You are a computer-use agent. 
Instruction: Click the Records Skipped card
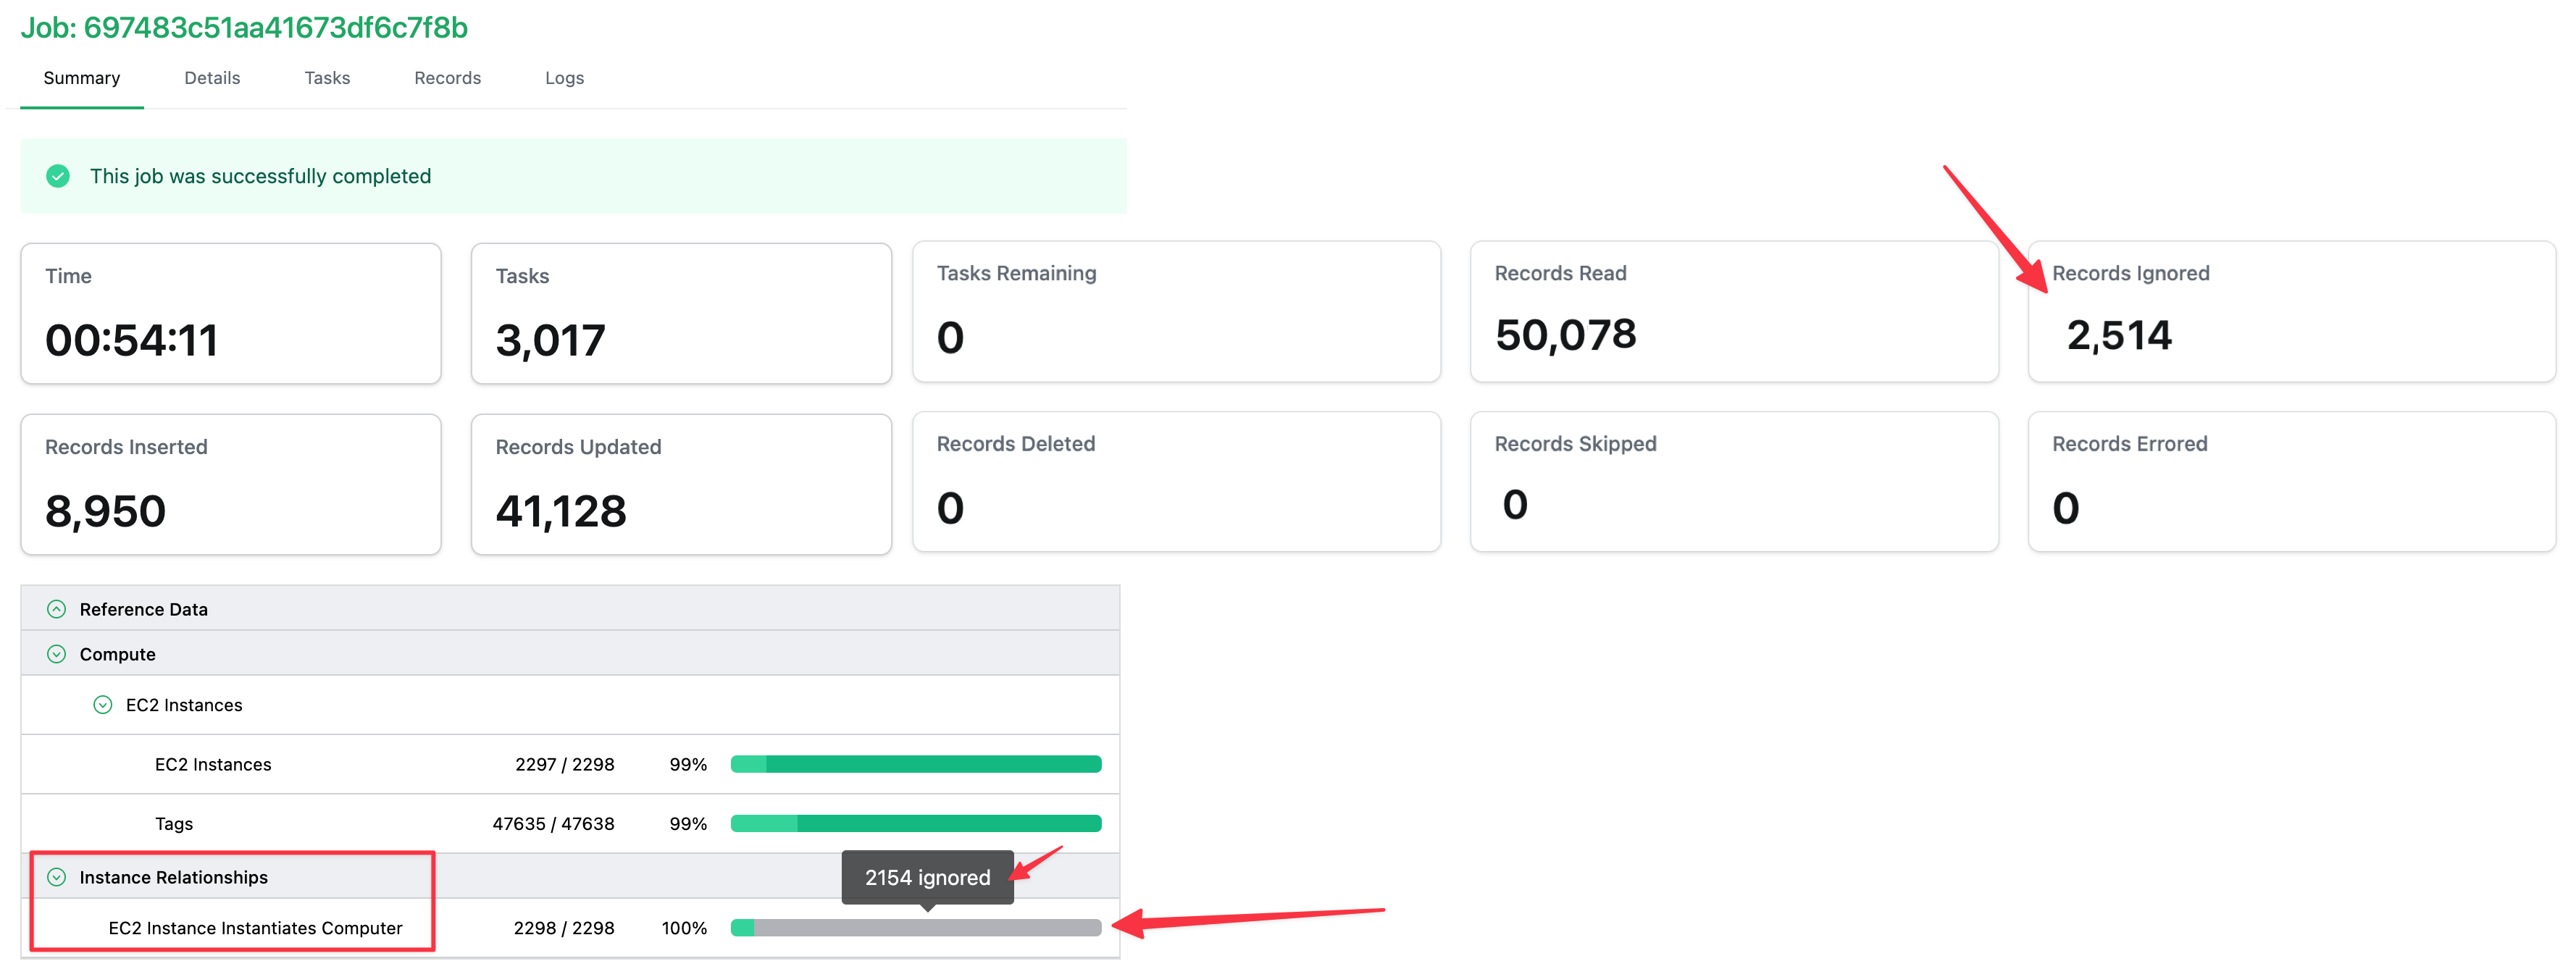pyautogui.click(x=1734, y=482)
